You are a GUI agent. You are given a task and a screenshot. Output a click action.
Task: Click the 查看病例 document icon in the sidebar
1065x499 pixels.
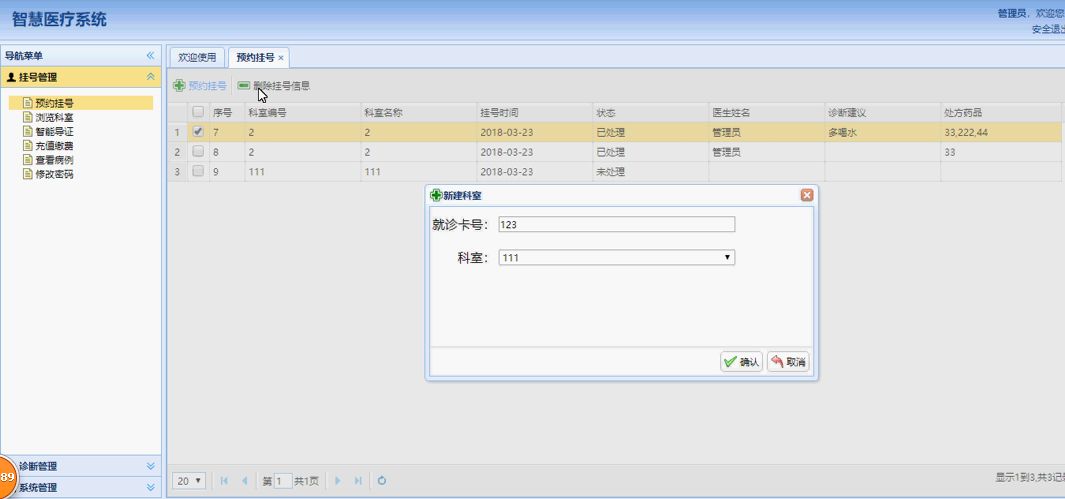pos(28,160)
